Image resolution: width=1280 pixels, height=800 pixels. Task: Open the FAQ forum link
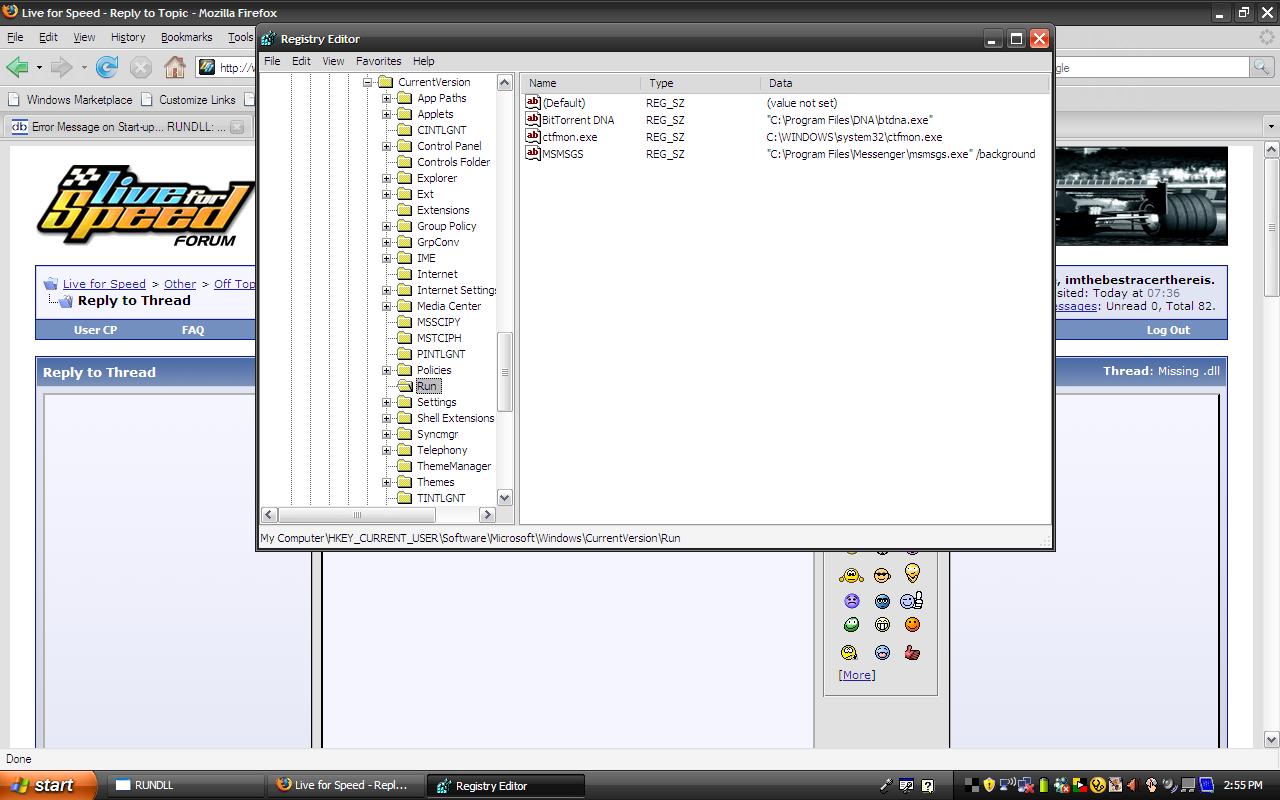click(x=193, y=330)
